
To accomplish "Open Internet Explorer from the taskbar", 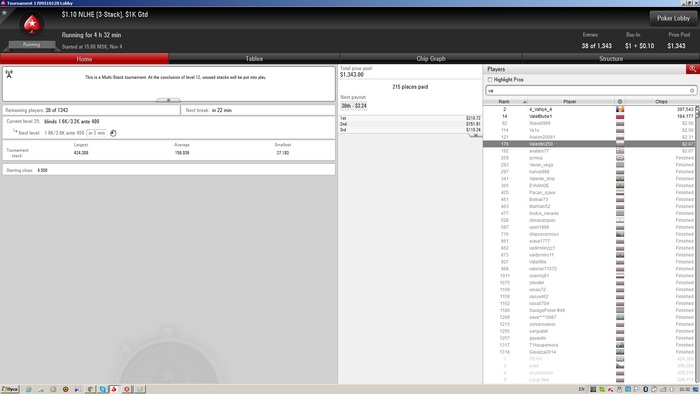I will tap(28, 390).
